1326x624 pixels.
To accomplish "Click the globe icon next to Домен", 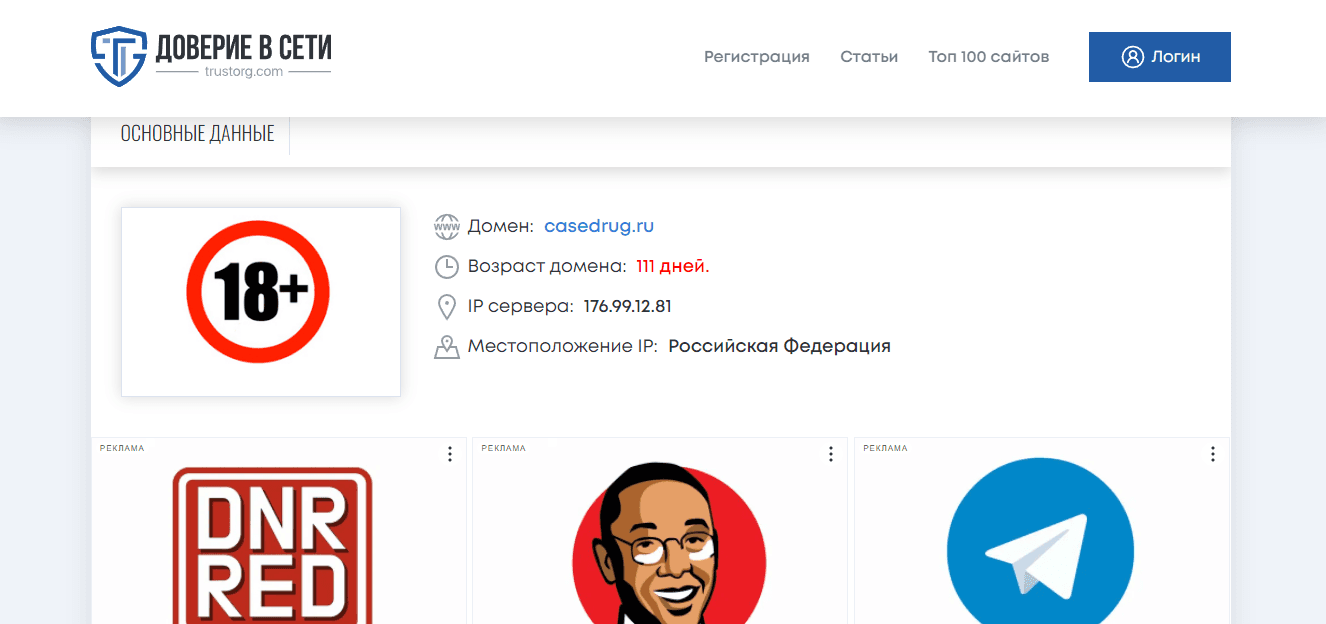I will (x=447, y=226).
